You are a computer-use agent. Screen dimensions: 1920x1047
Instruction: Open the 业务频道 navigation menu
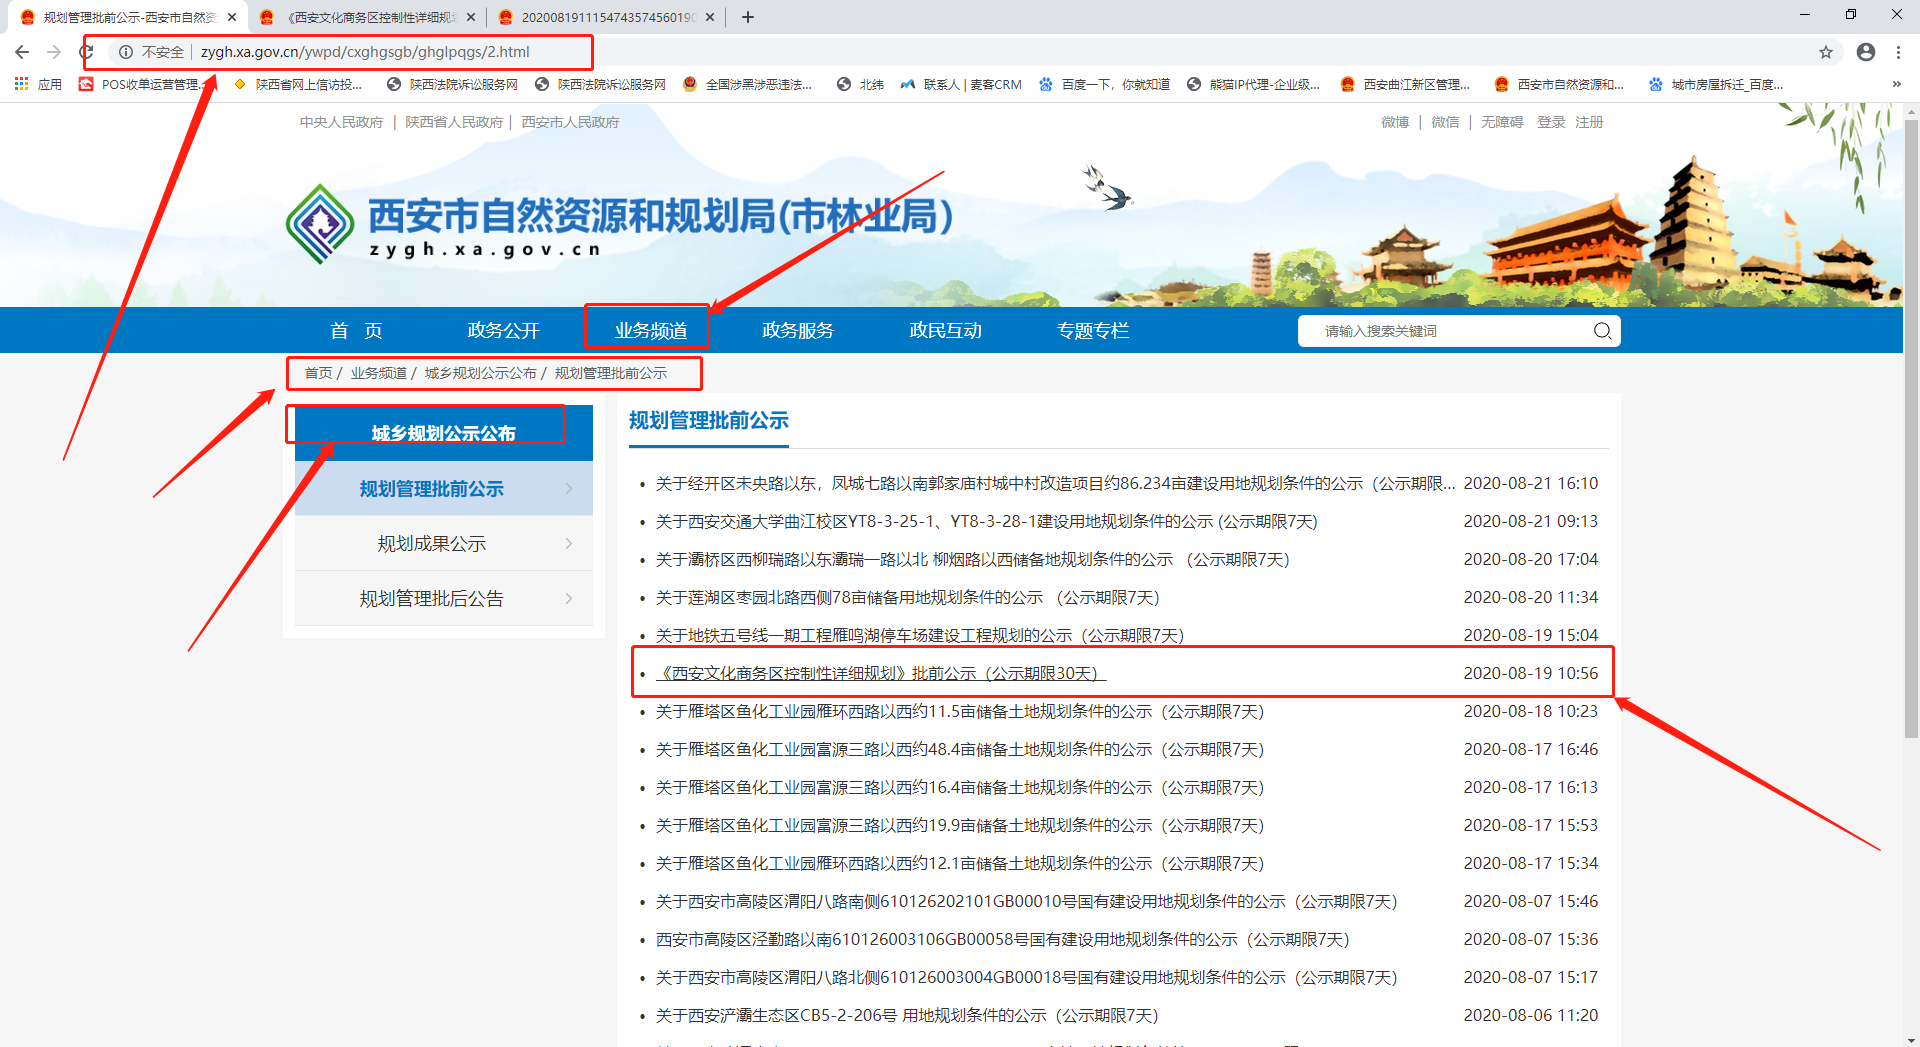coord(650,331)
